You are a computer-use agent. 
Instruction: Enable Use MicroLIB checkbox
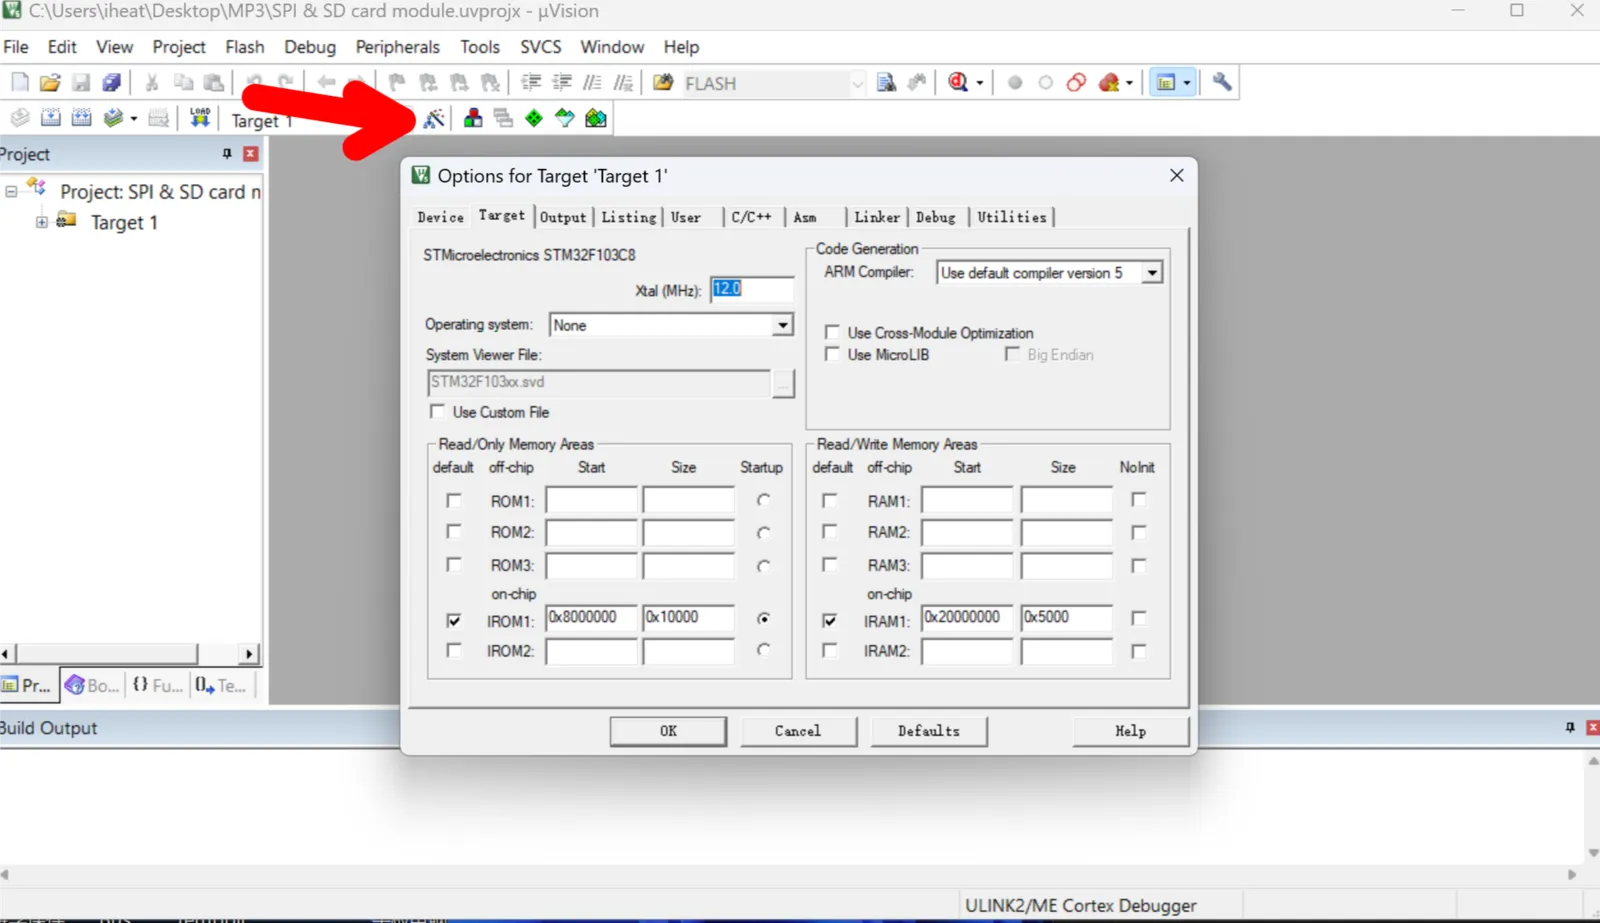(x=832, y=354)
